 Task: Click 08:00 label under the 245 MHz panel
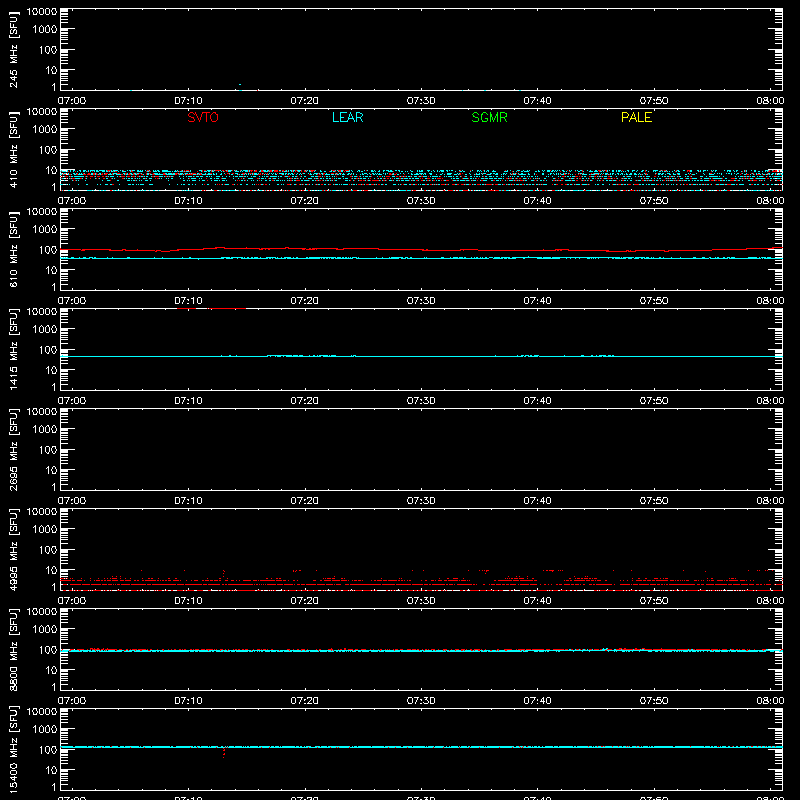click(770, 101)
